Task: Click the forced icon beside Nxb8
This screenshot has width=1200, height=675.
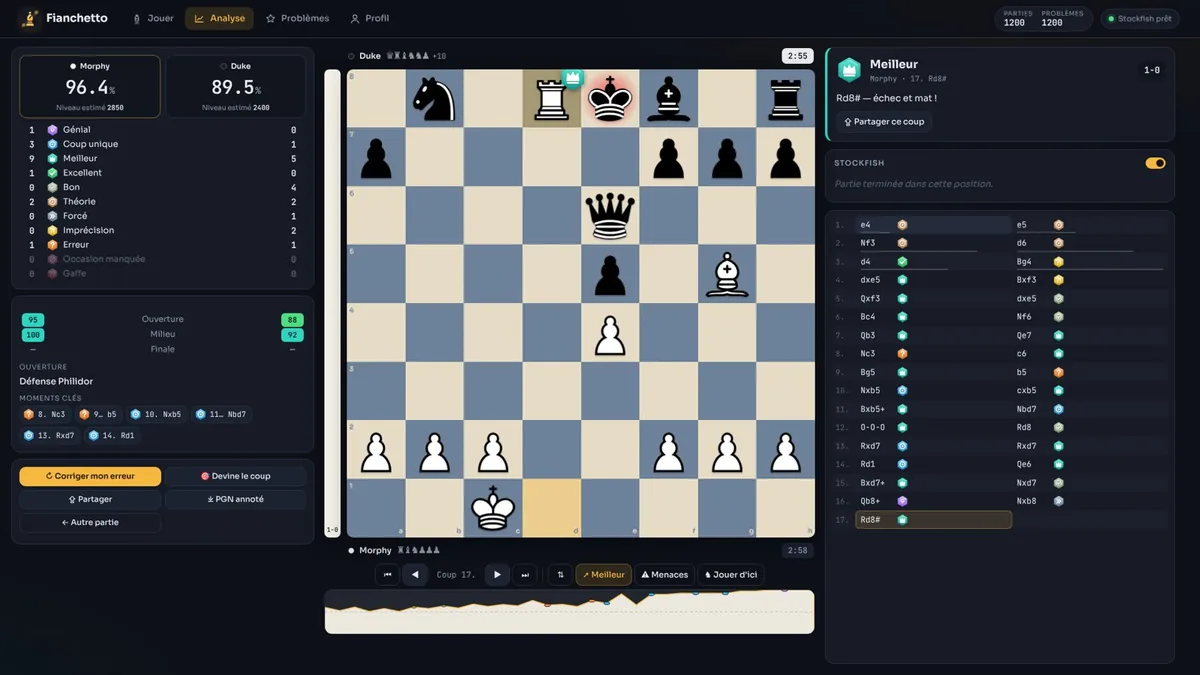Action: click(x=1058, y=501)
